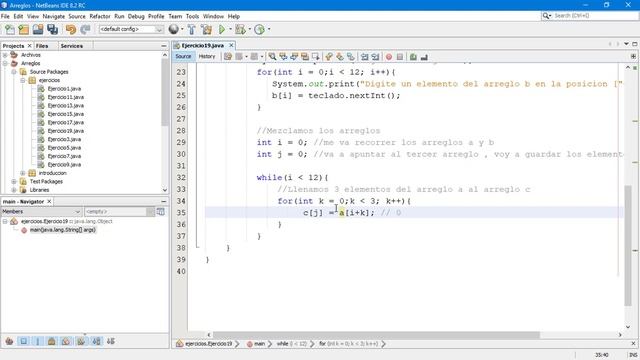The height and width of the screenshot is (360, 640).
Task: Toggle Show Fields filter in Navigator
Action: click(24, 341)
